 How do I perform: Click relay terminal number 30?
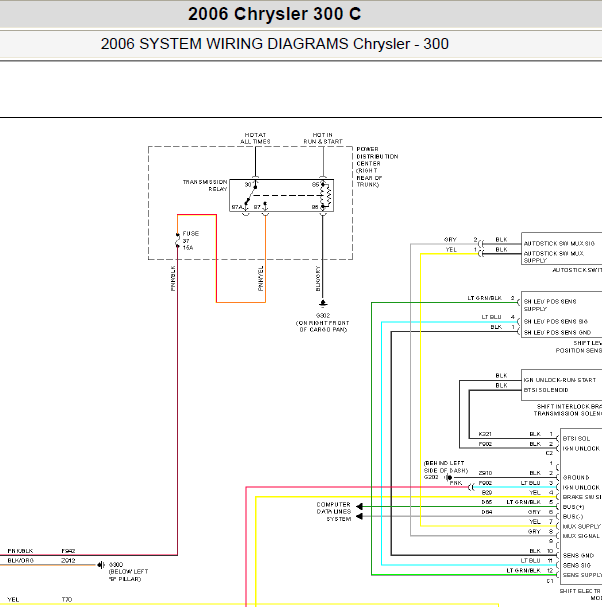coord(248,185)
